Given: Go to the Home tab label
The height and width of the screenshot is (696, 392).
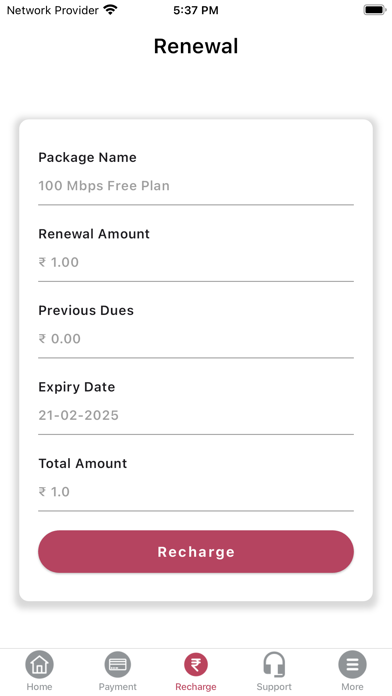Looking at the screenshot, I should coord(40,687).
